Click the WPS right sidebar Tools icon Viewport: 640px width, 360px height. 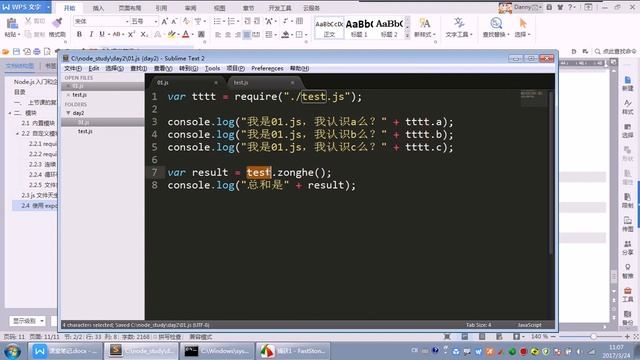(x=627, y=294)
